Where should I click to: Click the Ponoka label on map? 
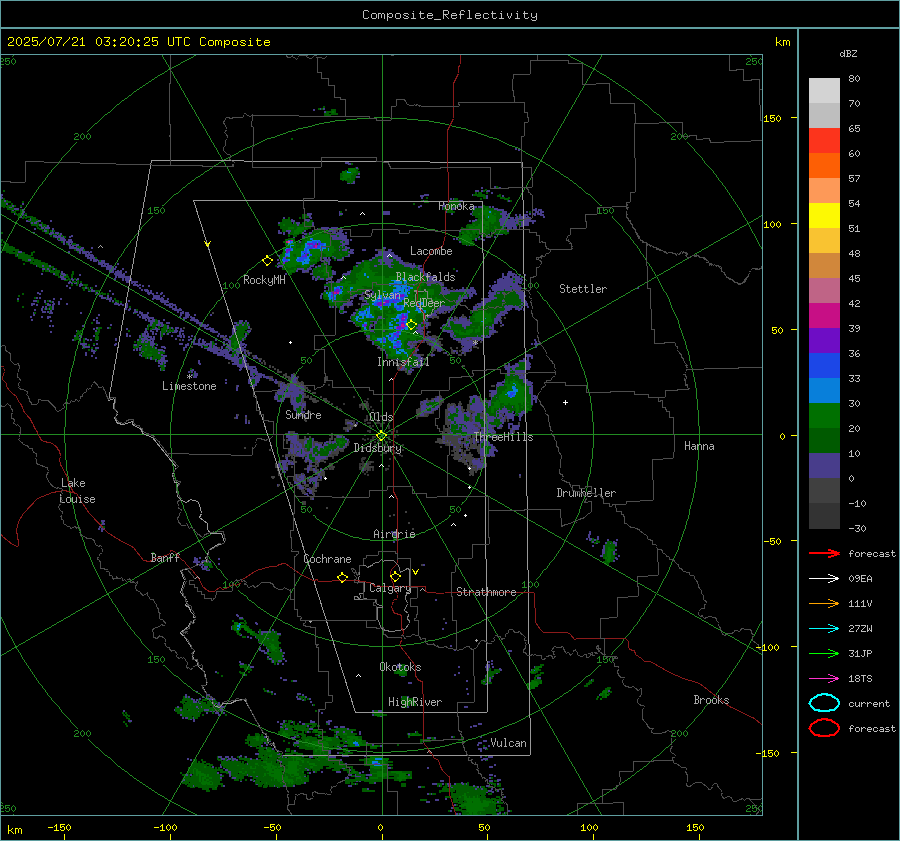click(x=456, y=206)
